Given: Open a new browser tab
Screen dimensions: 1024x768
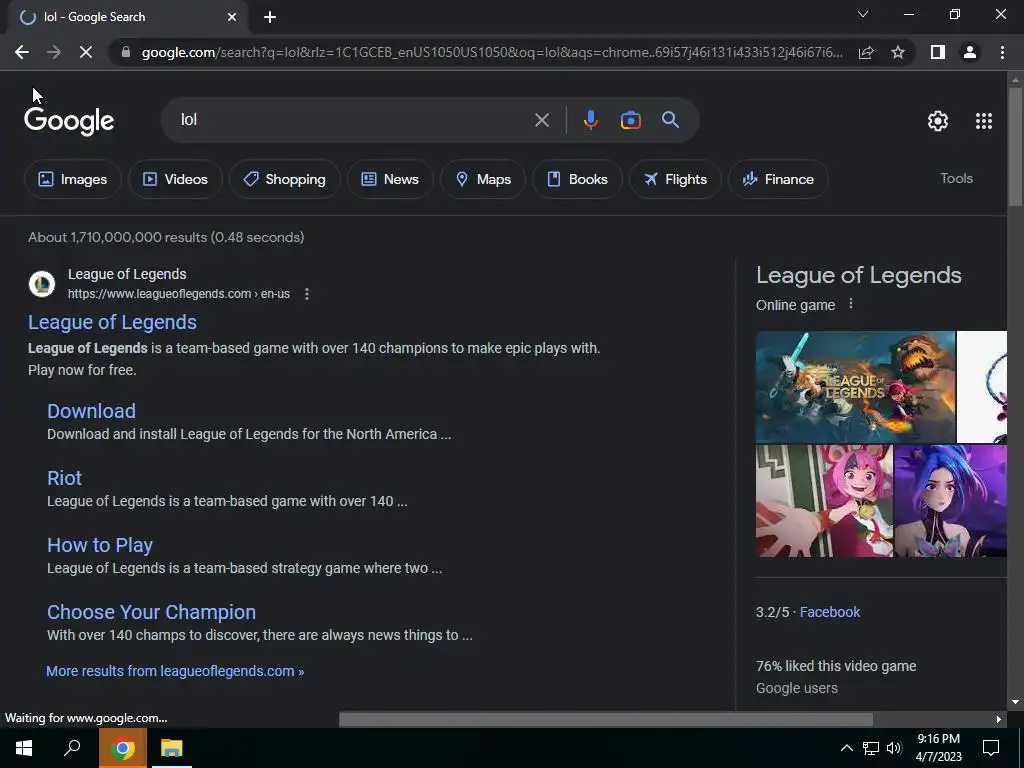Looking at the screenshot, I should [270, 17].
